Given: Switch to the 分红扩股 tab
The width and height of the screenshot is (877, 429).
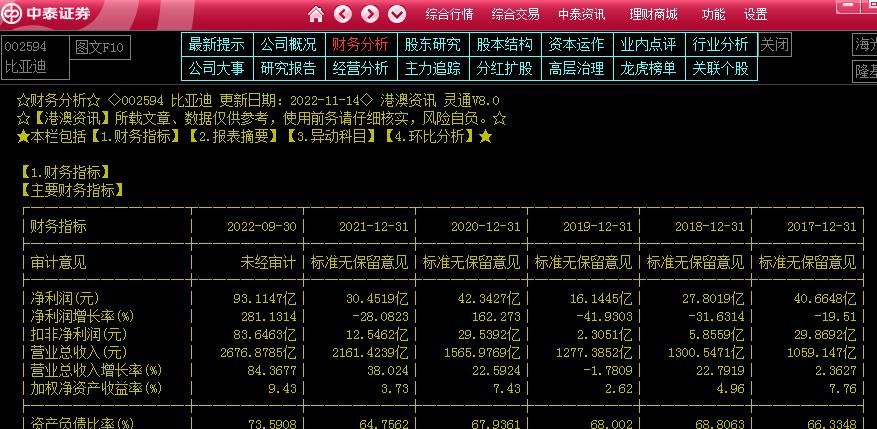Looking at the screenshot, I should (x=505, y=68).
